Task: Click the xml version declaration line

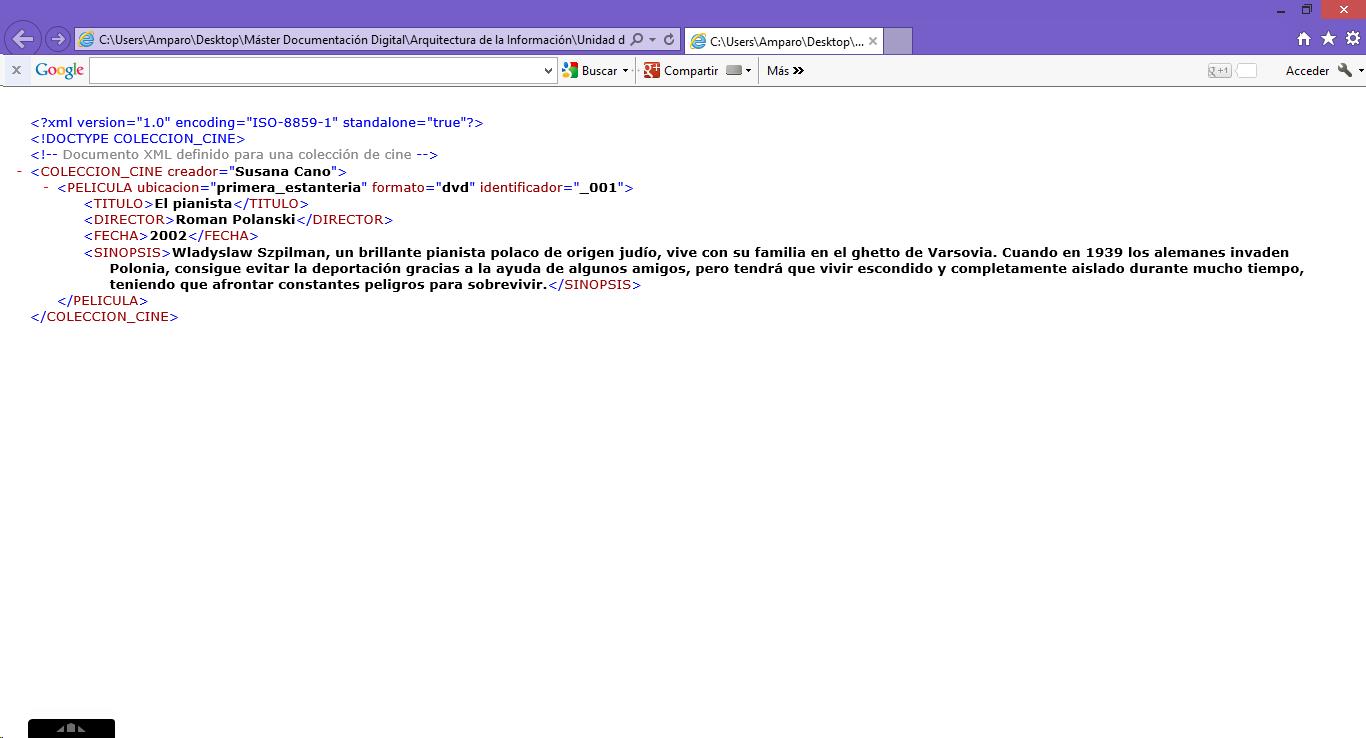Action: tap(257, 123)
